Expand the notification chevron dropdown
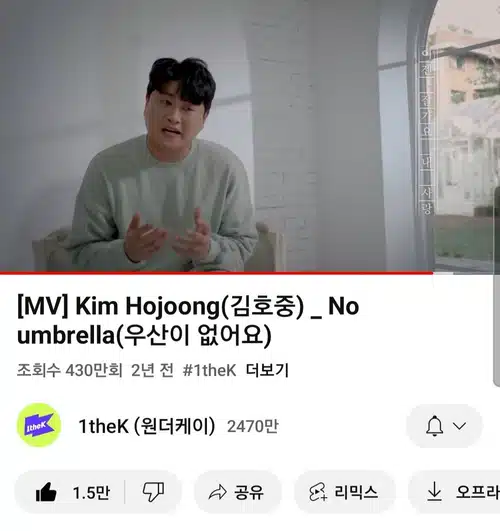500x531 pixels. pos(459,426)
